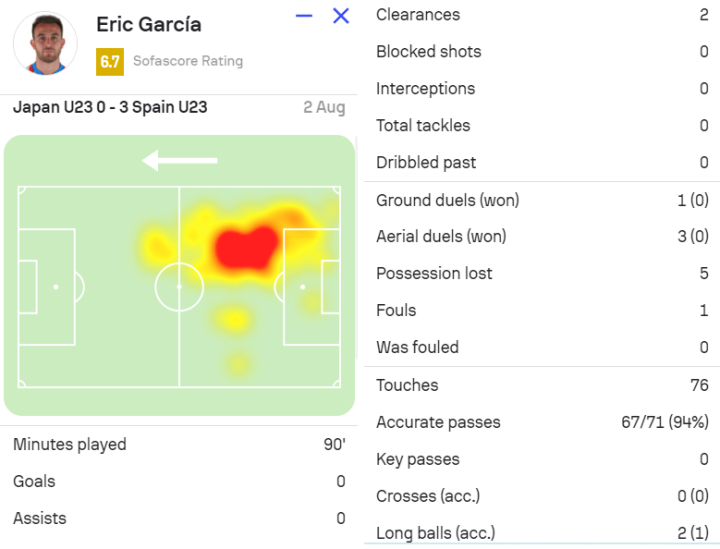Click the Sofascore Rating label
This screenshot has width=720, height=549.
point(188,61)
